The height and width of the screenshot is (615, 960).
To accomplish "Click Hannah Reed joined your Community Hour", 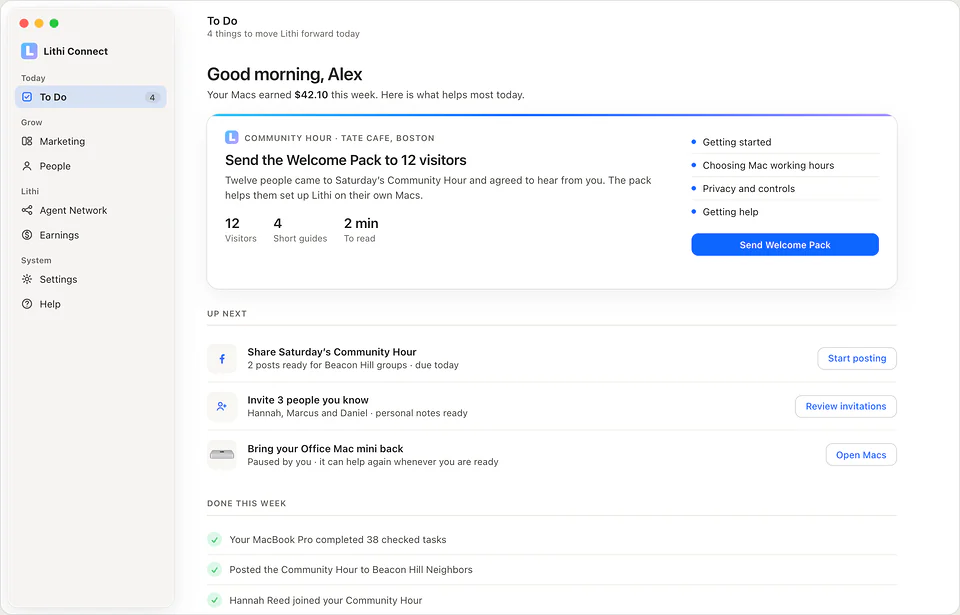I will tap(326, 600).
